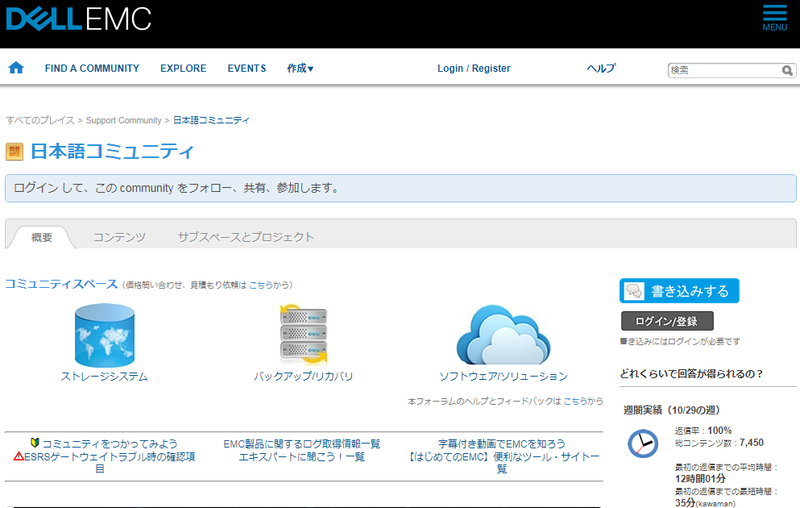Open FIND A COMMUNITY menu
Viewport: 800px width, 508px height.
[x=92, y=68]
